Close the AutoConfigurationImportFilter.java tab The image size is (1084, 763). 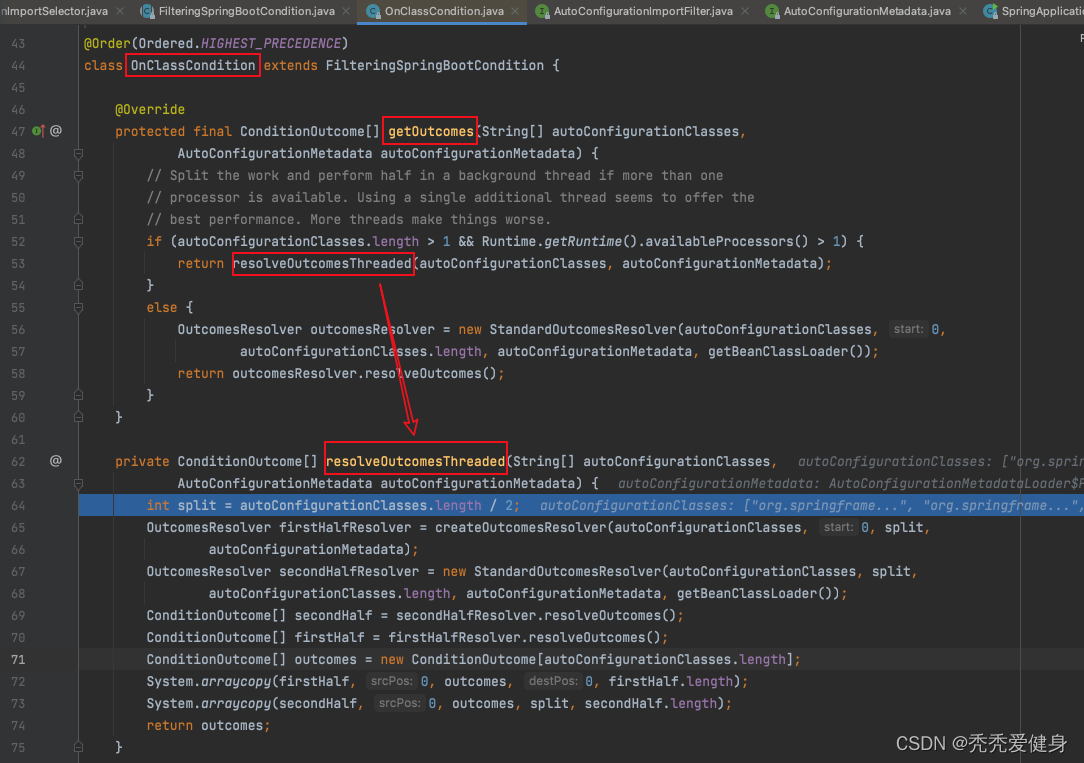coord(746,11)
